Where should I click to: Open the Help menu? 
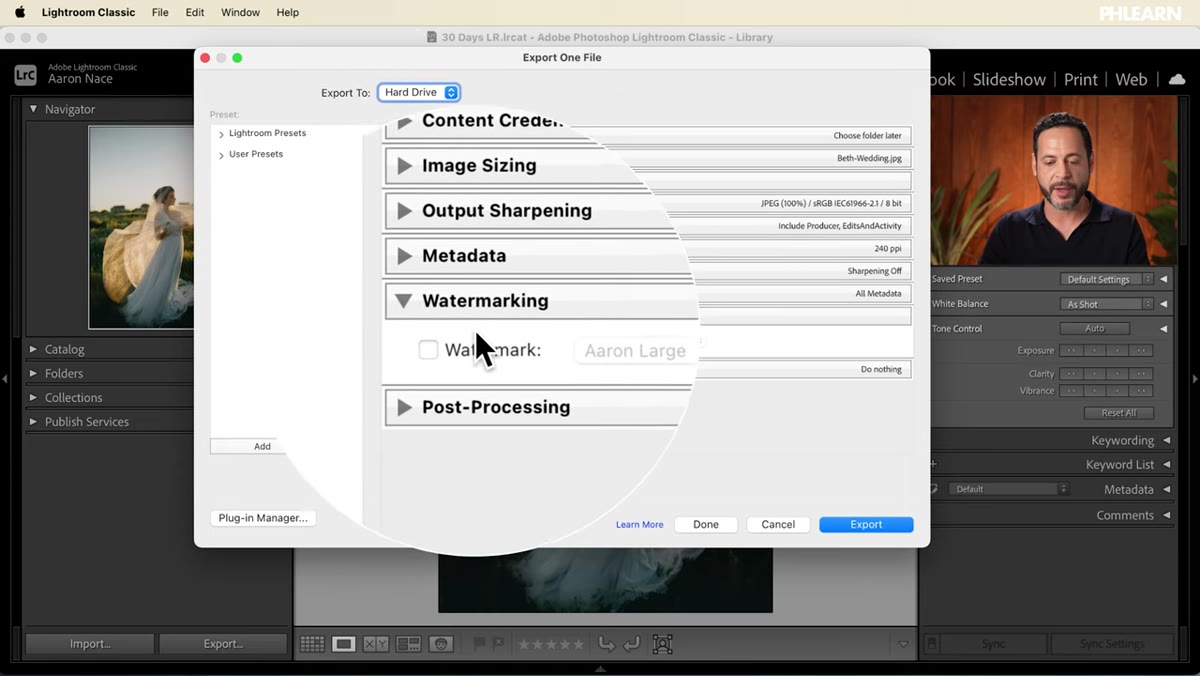click(288, 12)
